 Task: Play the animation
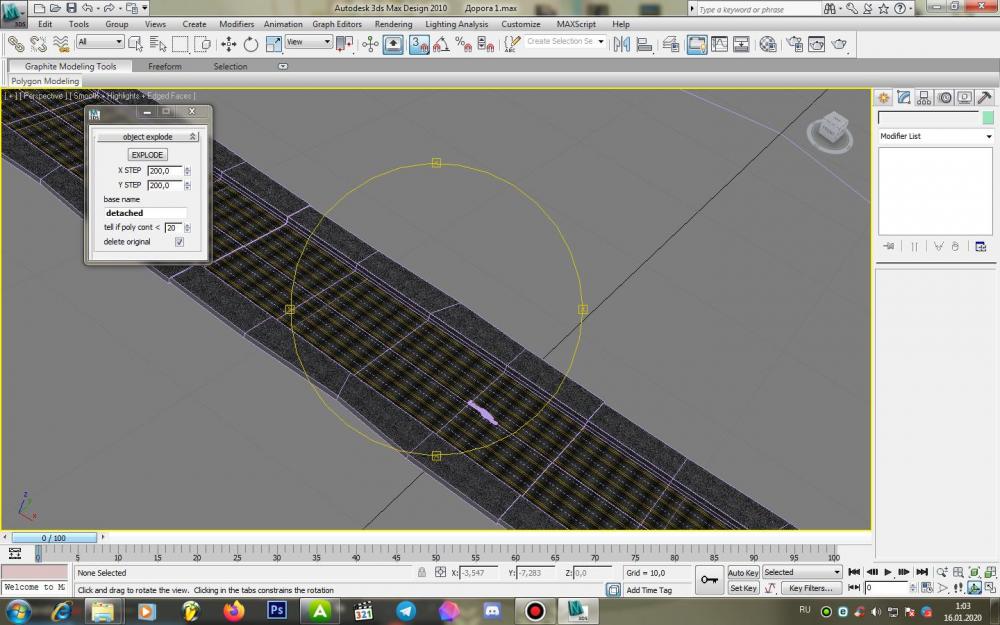(888, 572)
